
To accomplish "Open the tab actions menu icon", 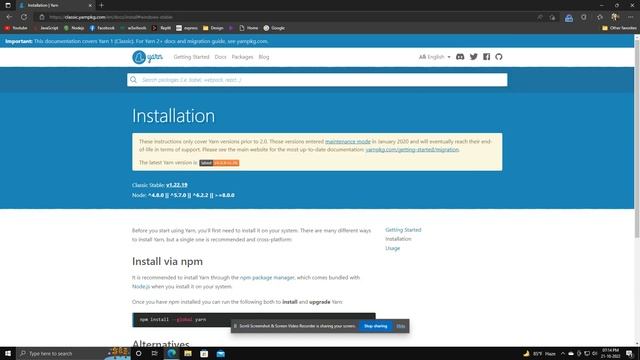I will point(8,5).
